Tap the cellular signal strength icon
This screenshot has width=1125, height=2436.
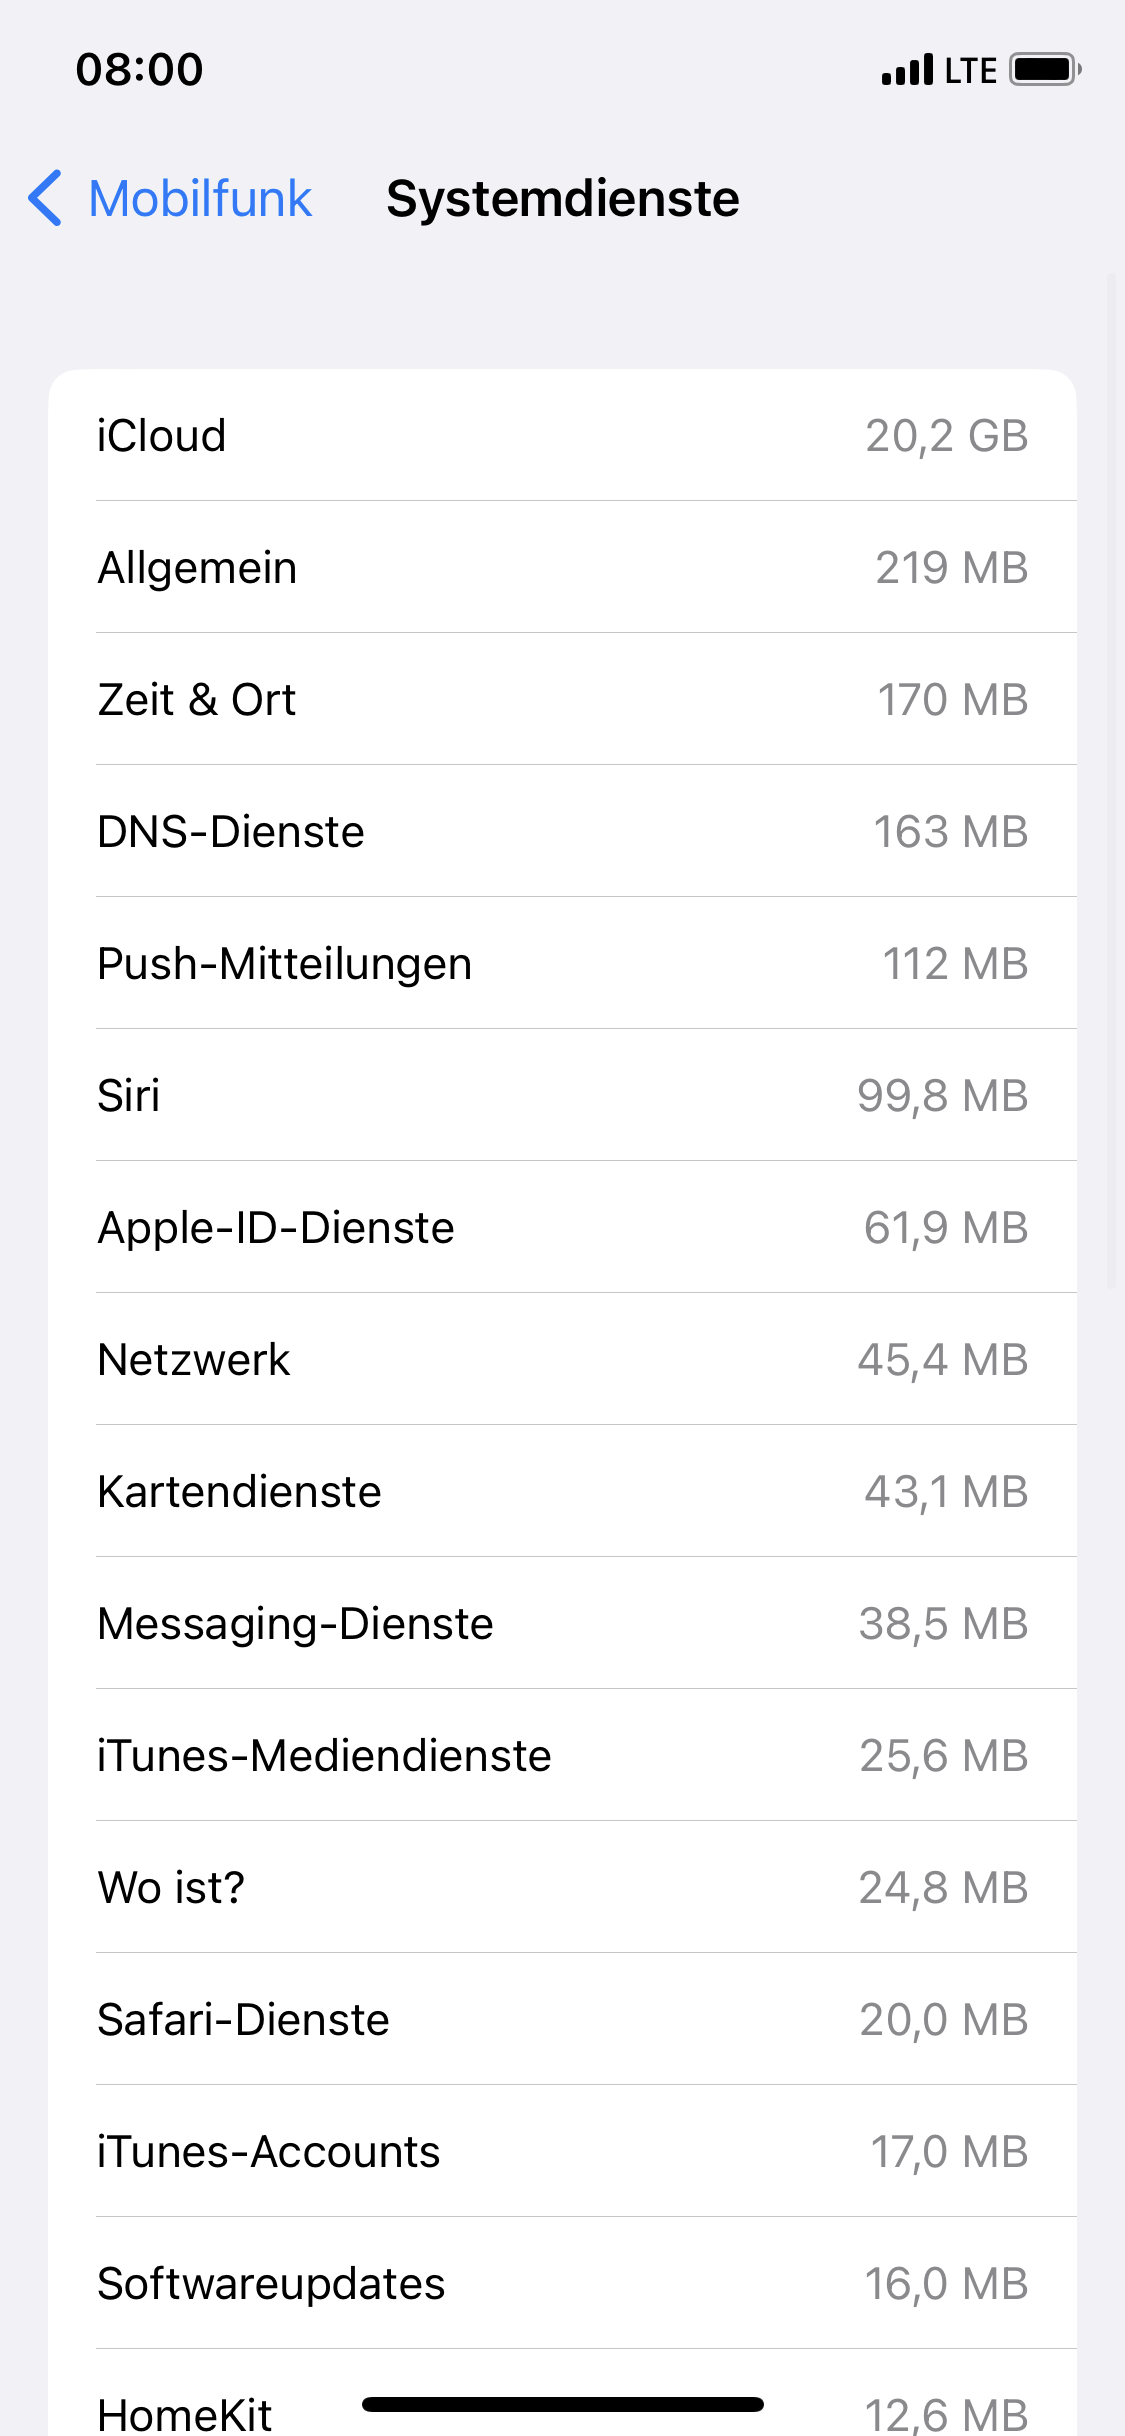907,70
